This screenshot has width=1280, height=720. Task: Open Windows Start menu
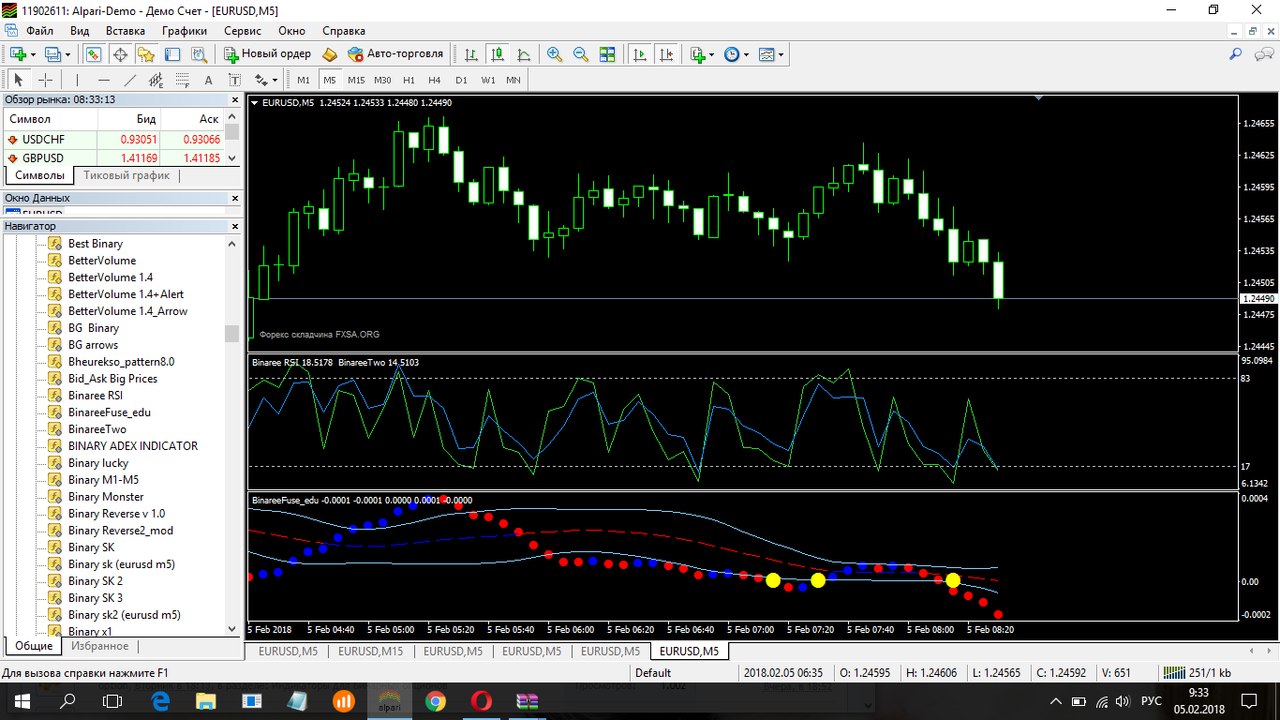tap(20, 702)
